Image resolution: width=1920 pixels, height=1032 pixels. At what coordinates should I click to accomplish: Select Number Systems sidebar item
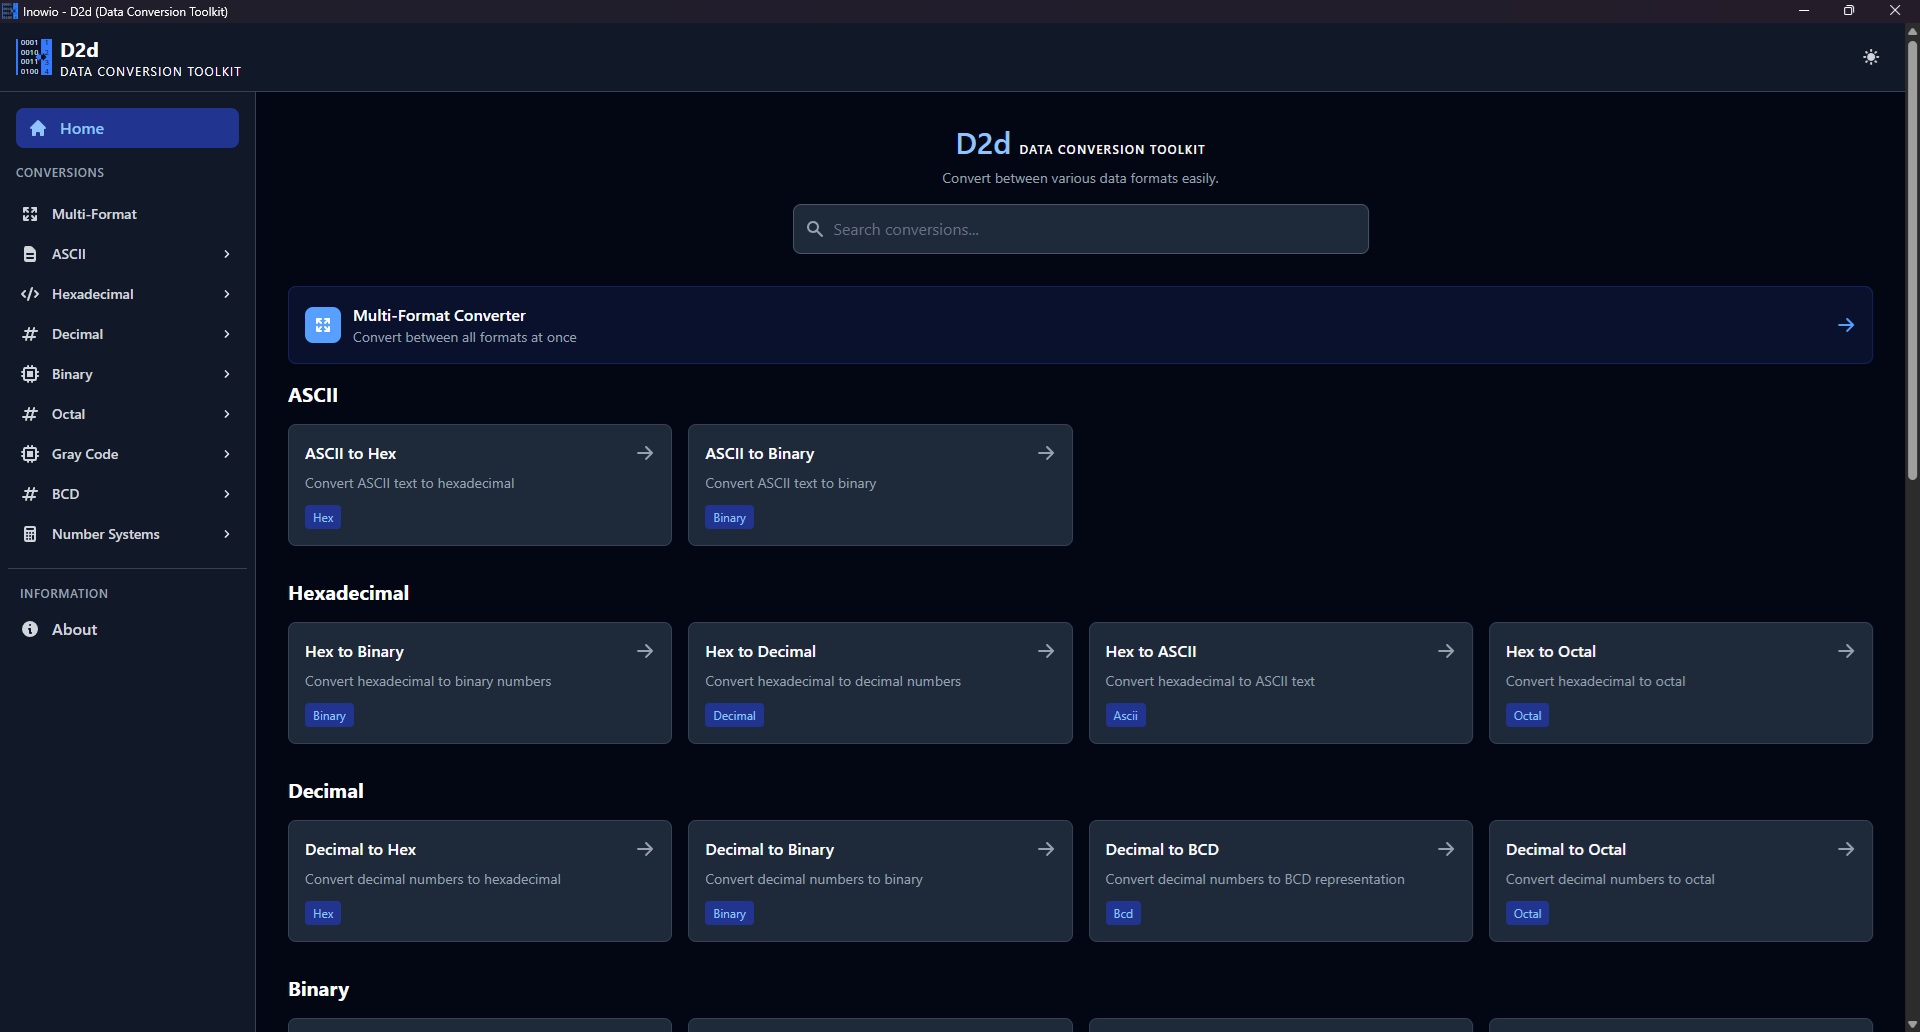(x=127, y=534)
